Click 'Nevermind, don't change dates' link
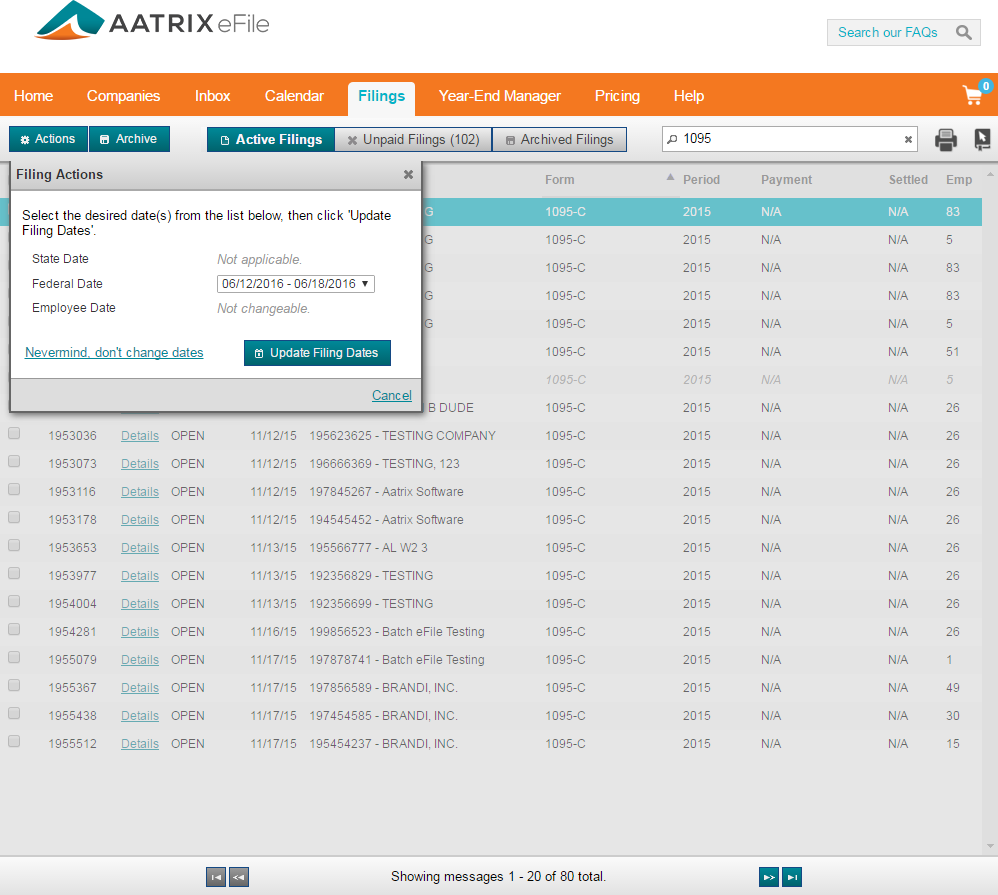 pyautogui.click(x=114, y=353)
